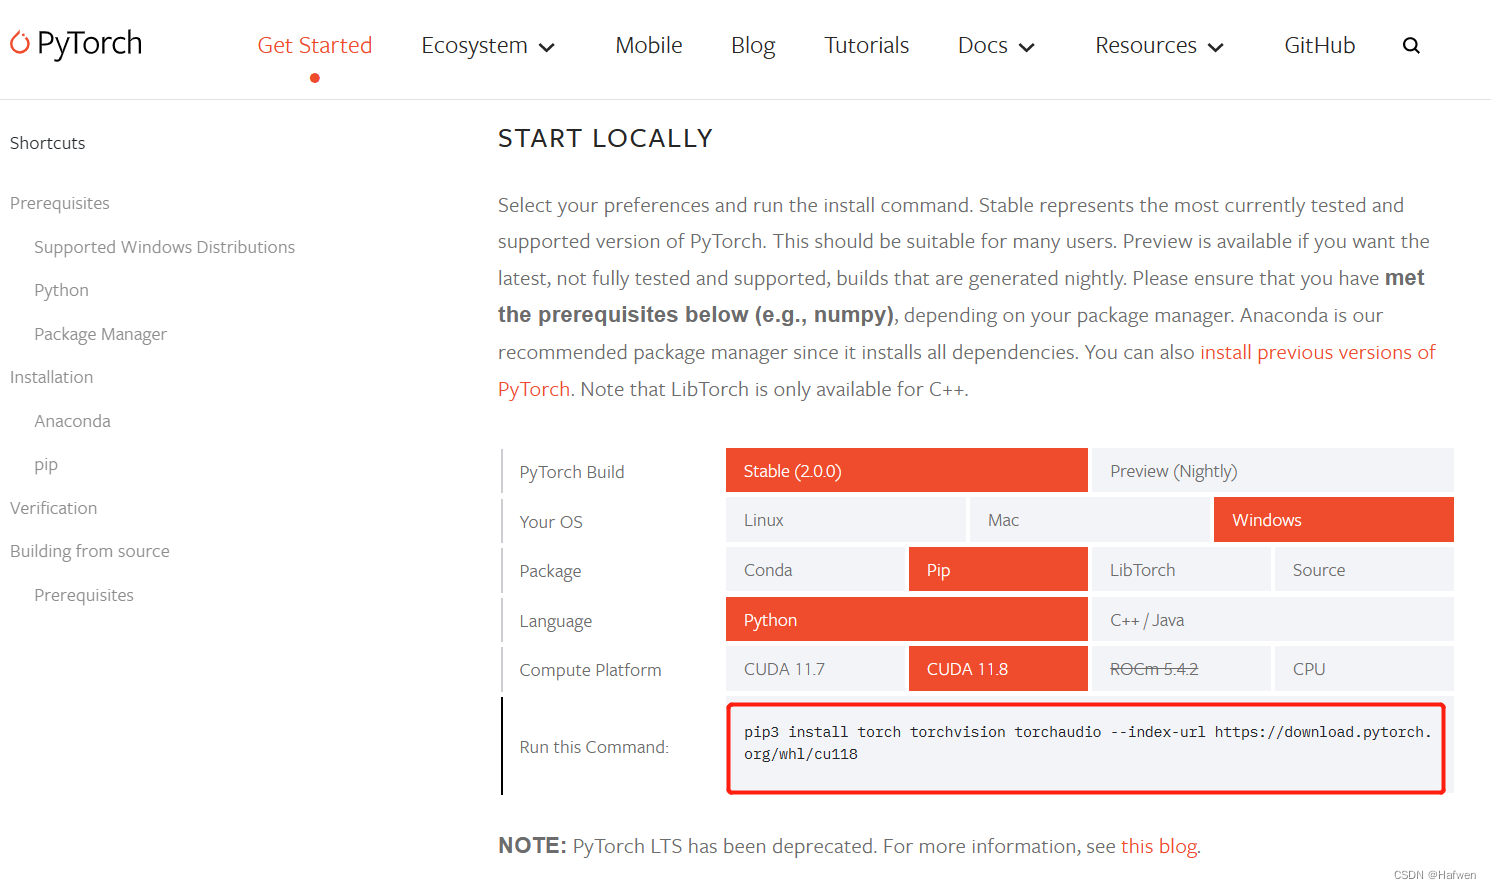Image resolution: width=1491 pixels, height=889 pixels.
Task: Open the search magnifier icon
Action: (1411, 45)
